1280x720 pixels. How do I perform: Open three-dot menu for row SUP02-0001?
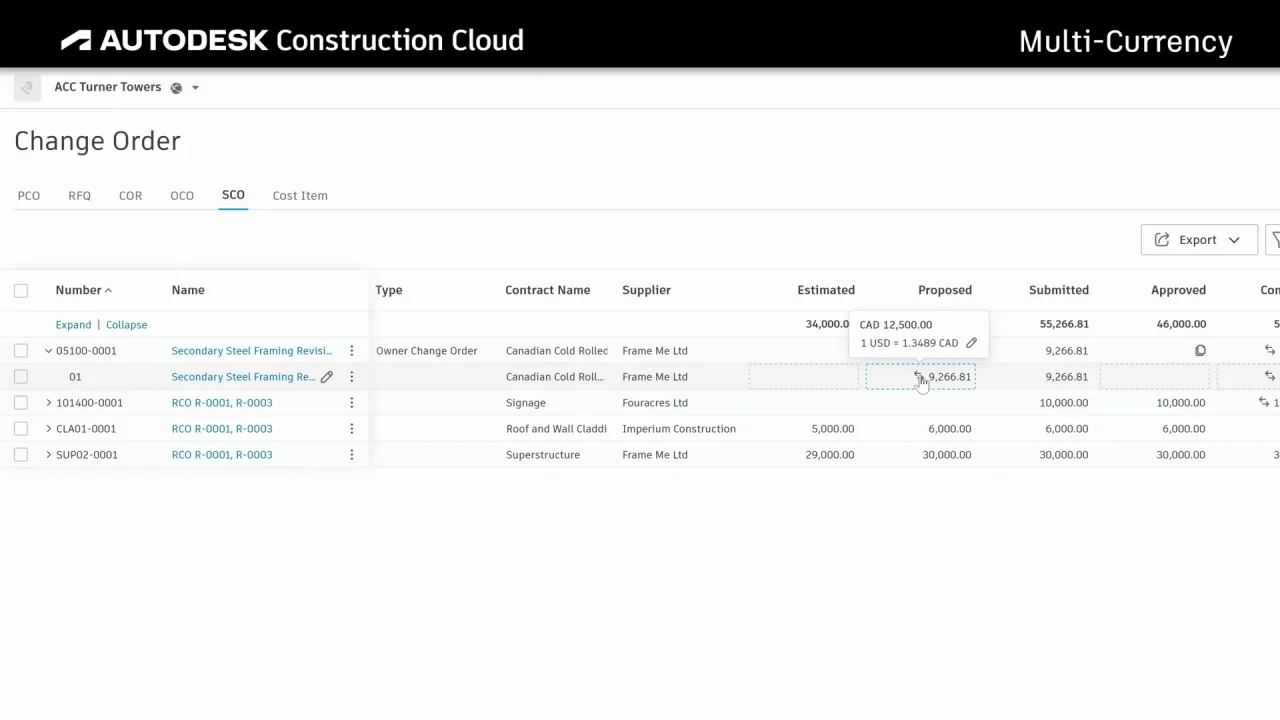[x=351, y=455]
